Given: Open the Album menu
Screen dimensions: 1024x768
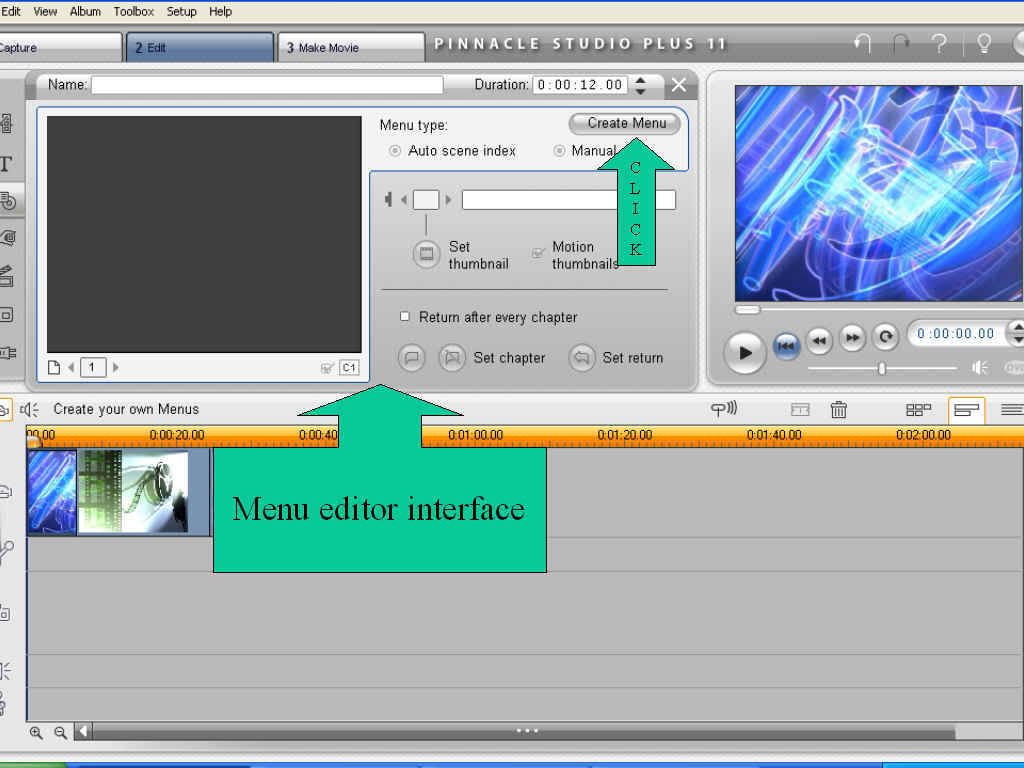Looking at the screenshot, I should [85, 11].
